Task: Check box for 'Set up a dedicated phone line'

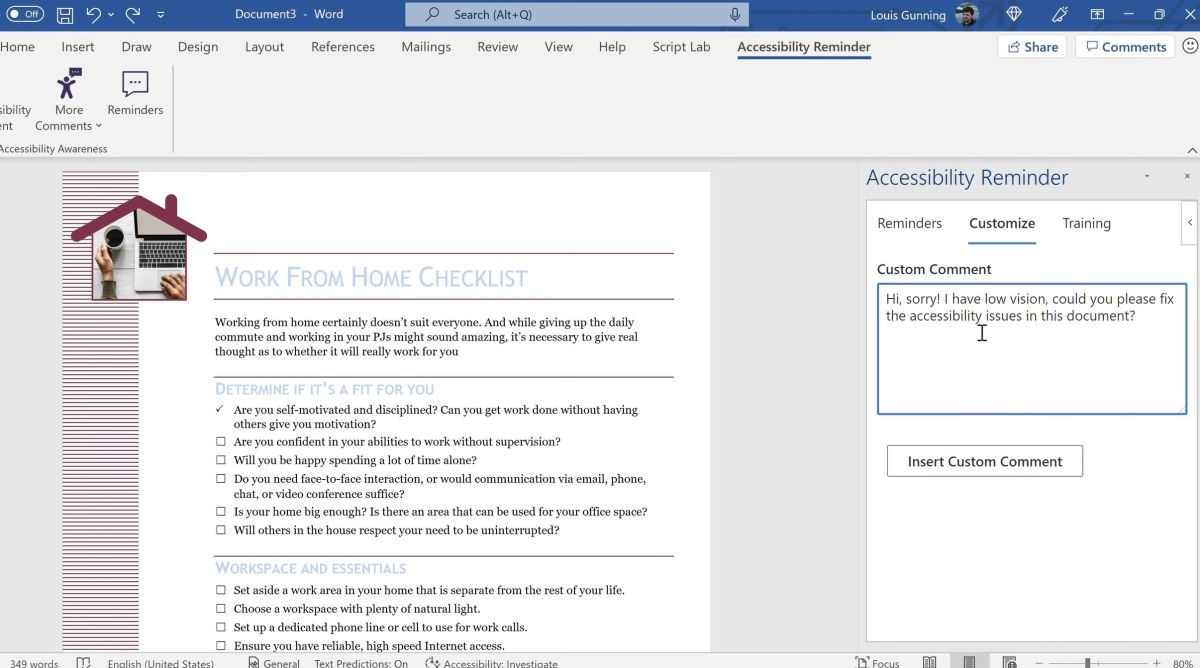Action: [x=221, y=628]
